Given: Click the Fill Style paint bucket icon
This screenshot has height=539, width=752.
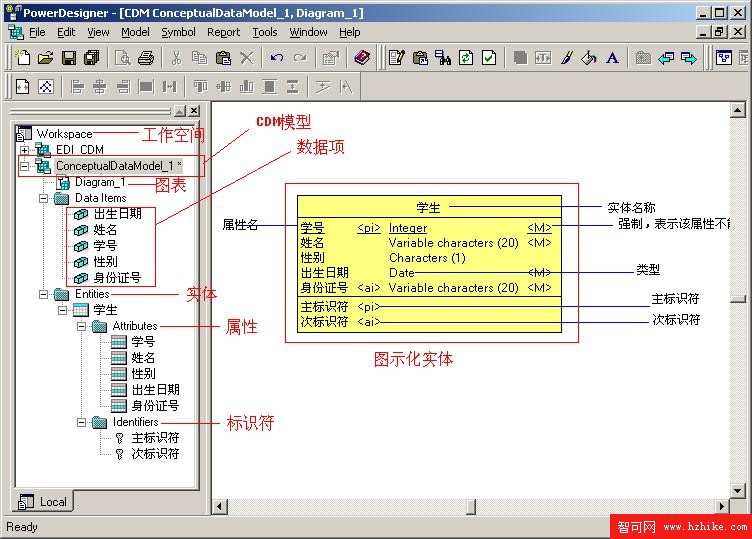Looking at the screenshot, I should (589, 58).
